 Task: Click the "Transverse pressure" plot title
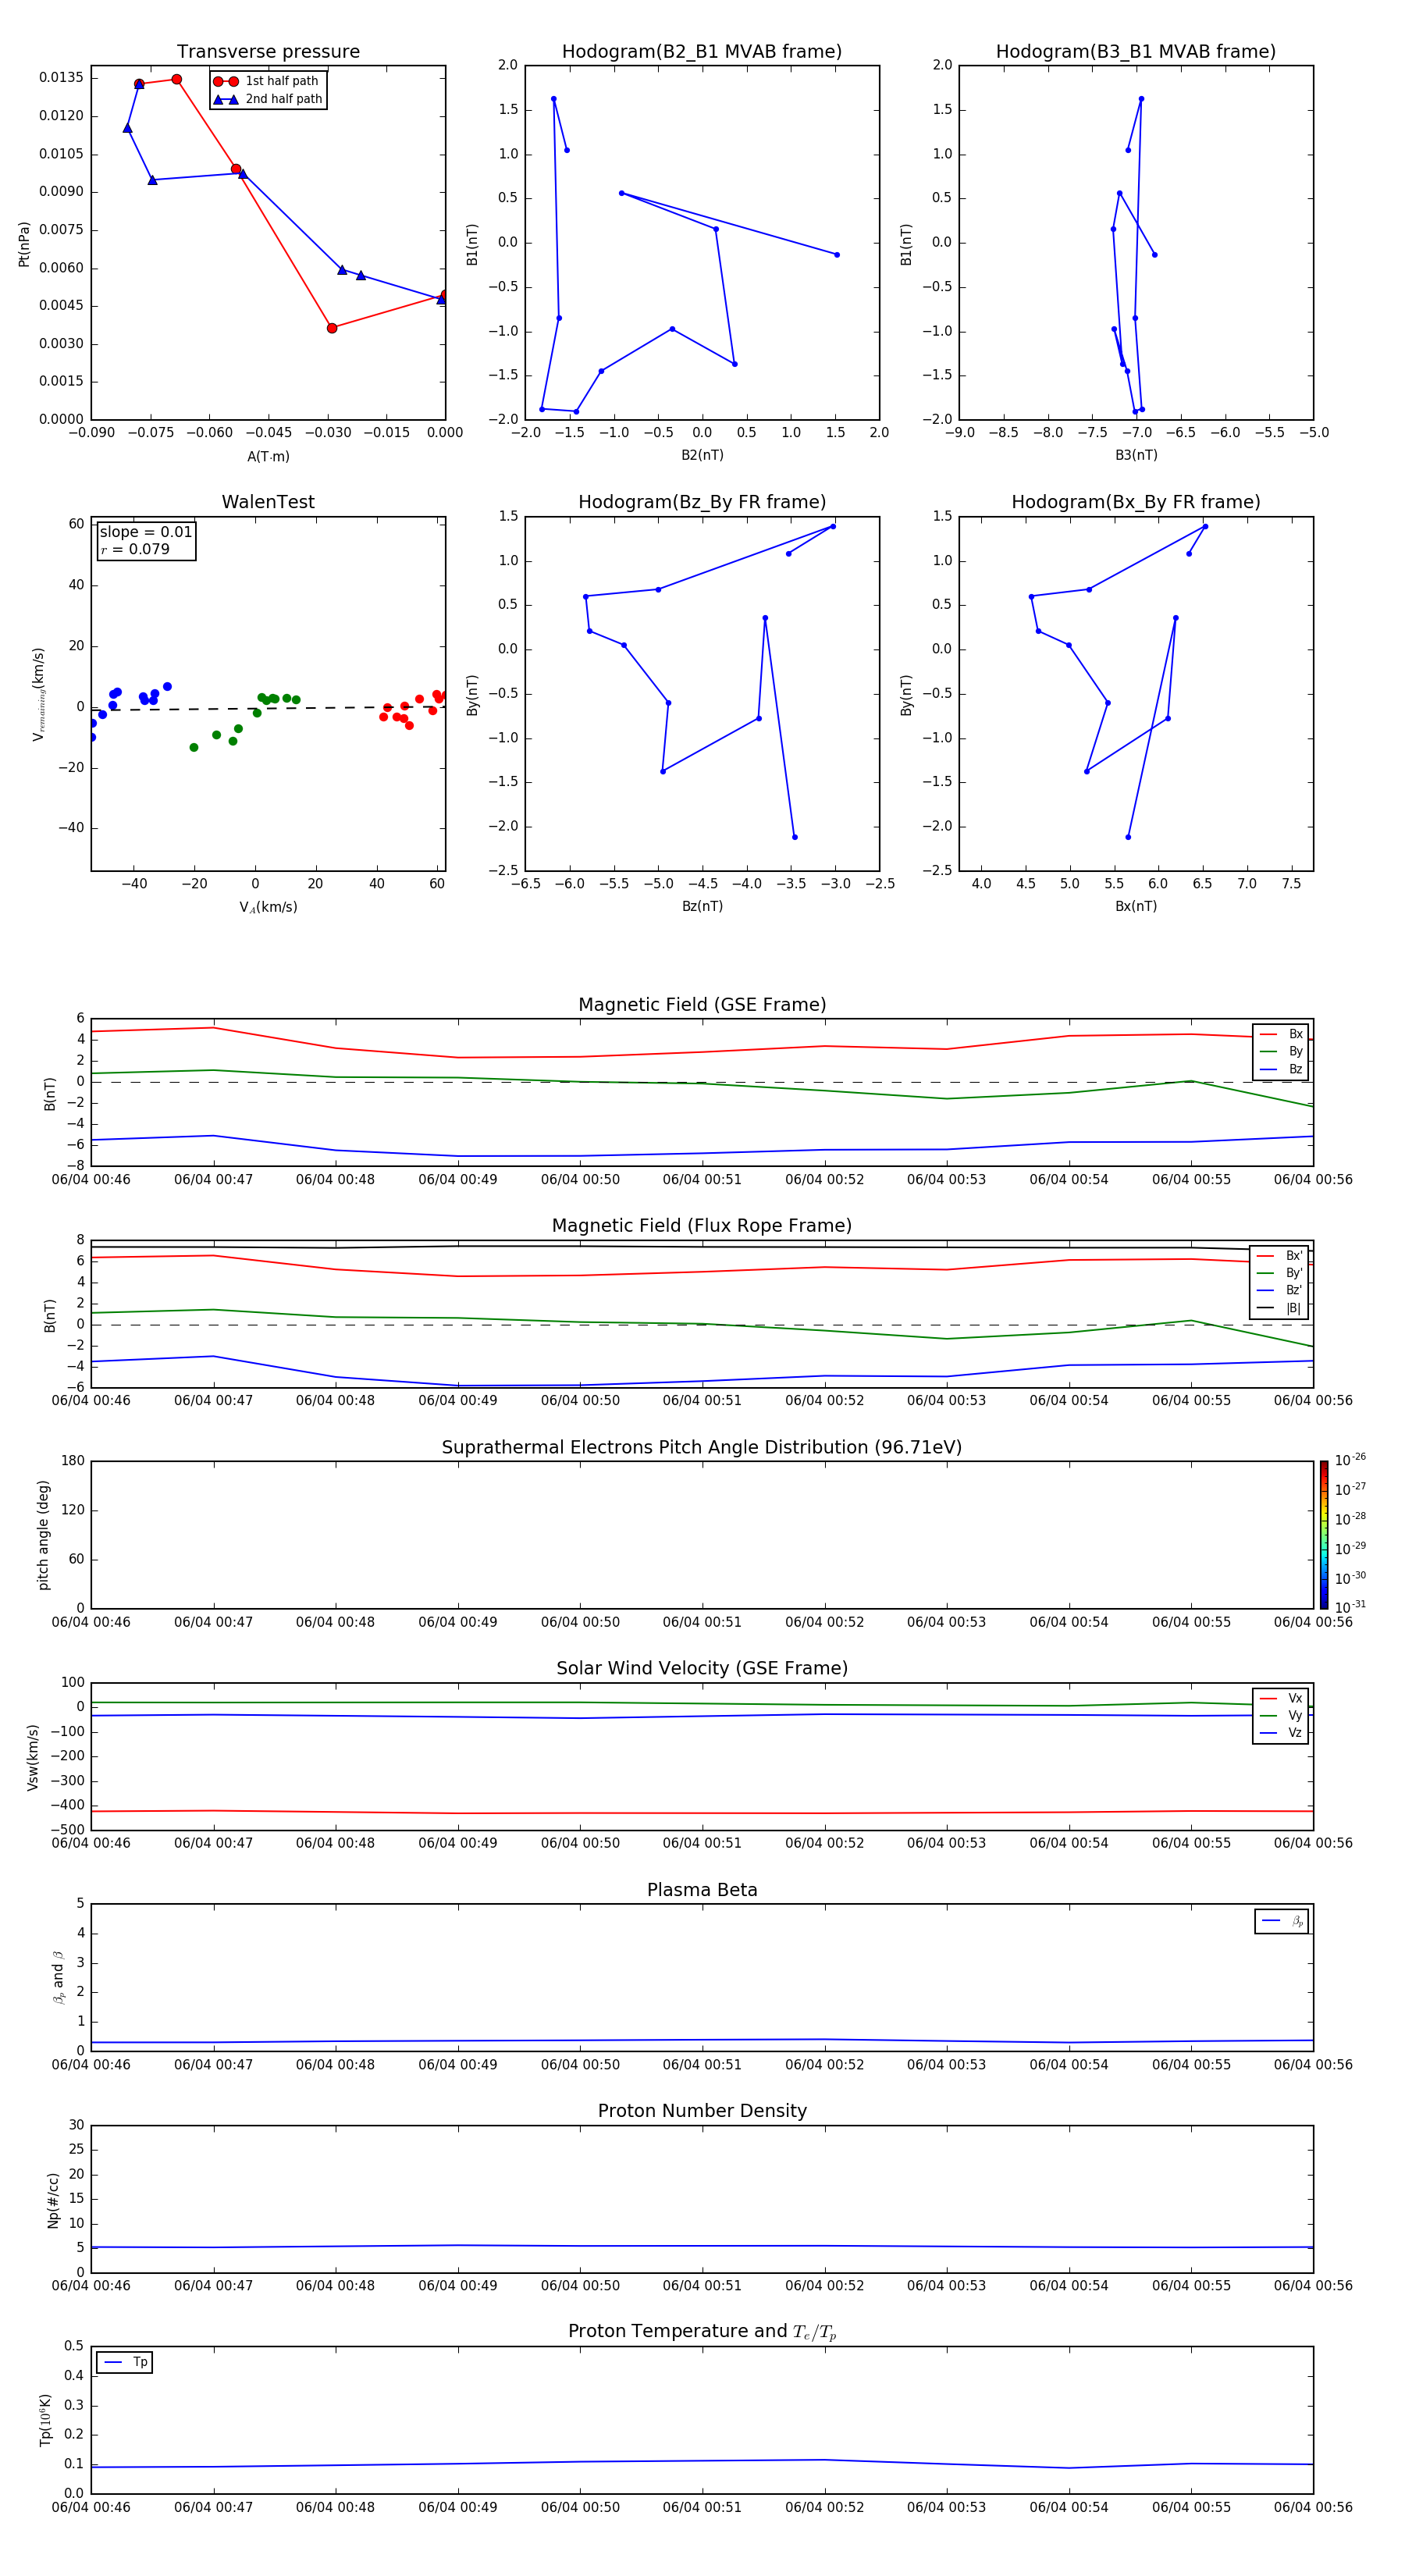click(x=268, y=52)
